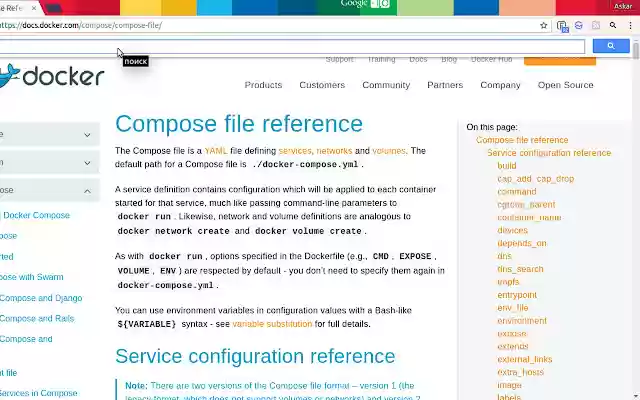Open the Chrome three-dot menu
The image size is (640, 400).
(630, 25)
